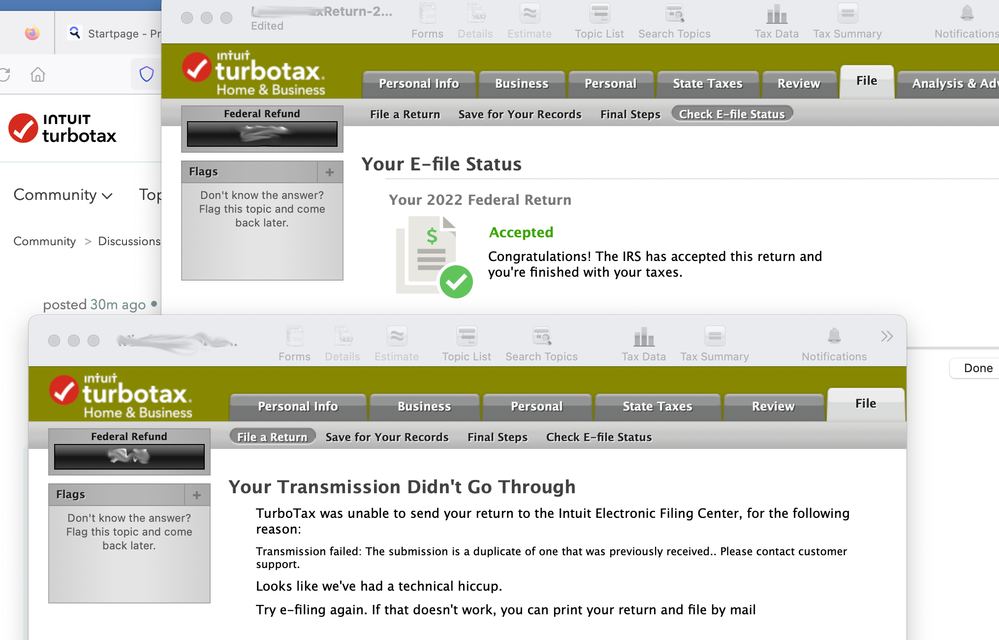This screenshot has height=640, width=999.
Task: Click the "posted 30m ago" text in browser
Action: pos(94,305)
